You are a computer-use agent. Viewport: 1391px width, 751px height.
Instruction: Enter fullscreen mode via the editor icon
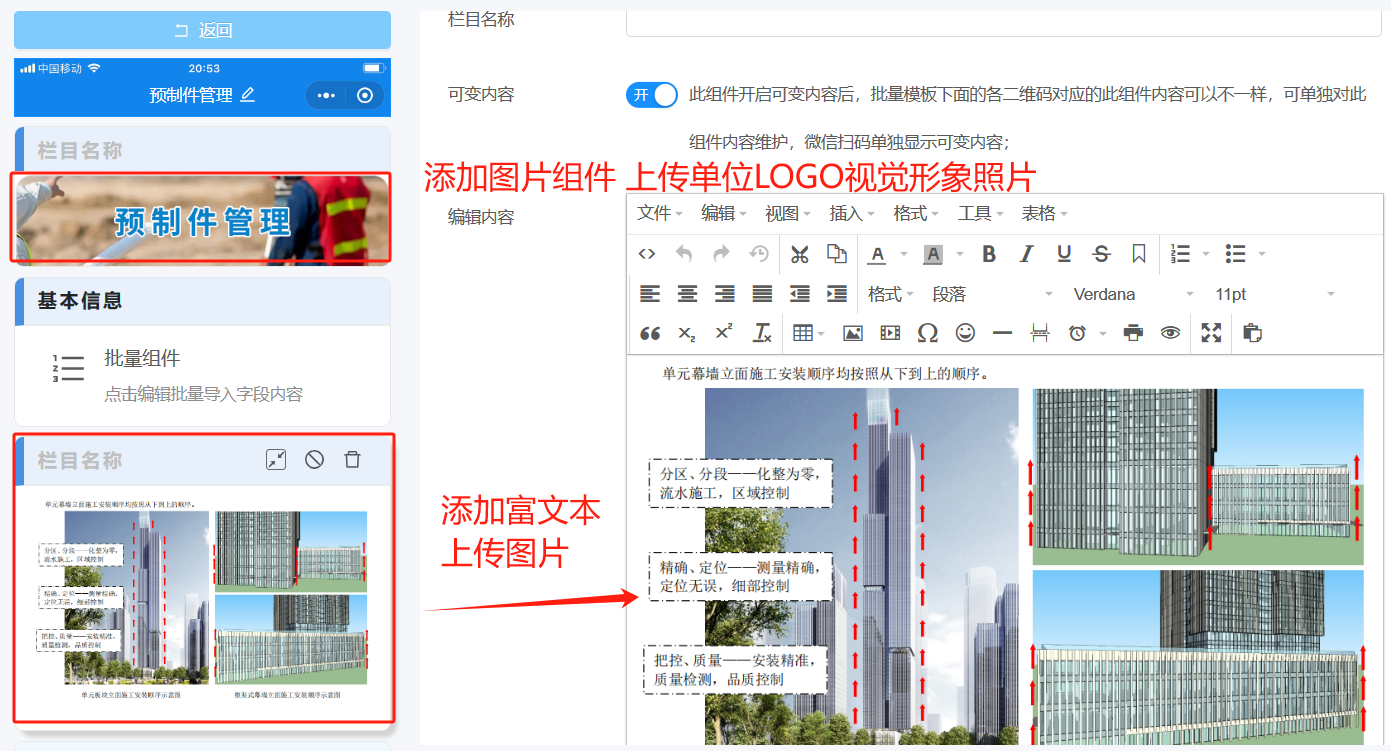(x=1210, y=333)
